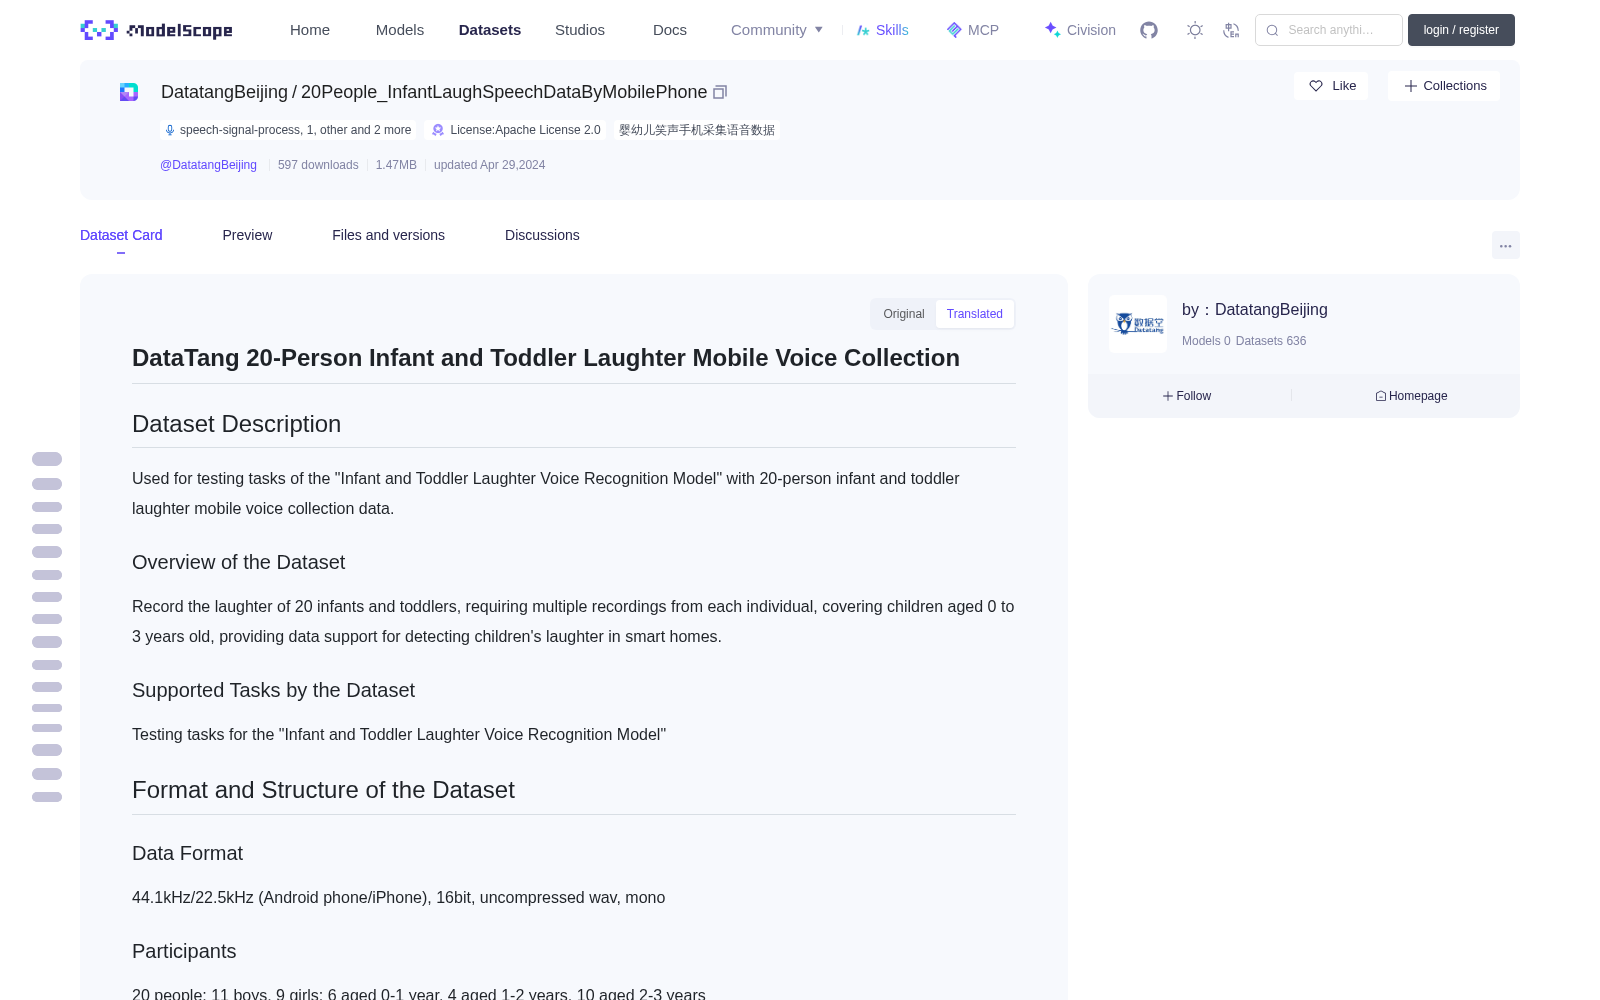Click the 'Format and Structure of the Dataset' heading
Image resolution: width=1600 pixels, height=1000 pixels.
(x=323, y=790)
